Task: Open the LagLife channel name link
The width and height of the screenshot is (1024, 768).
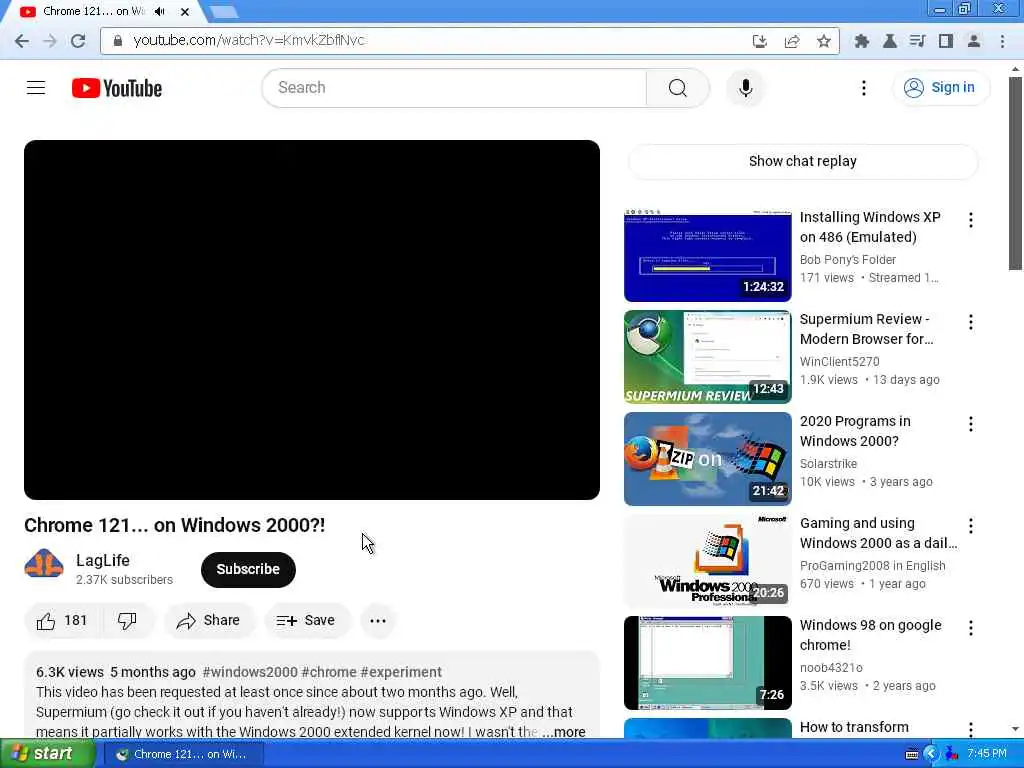Action: (x=103, y=560)
